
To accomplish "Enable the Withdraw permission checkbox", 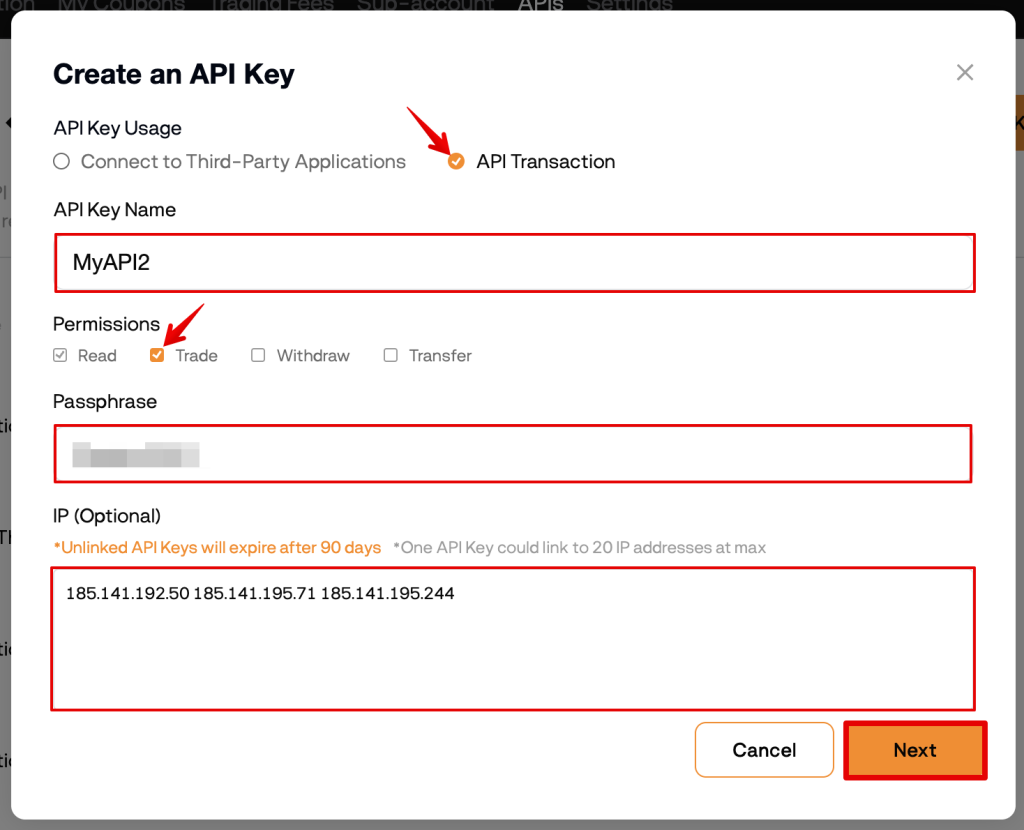I will [258, 355].
